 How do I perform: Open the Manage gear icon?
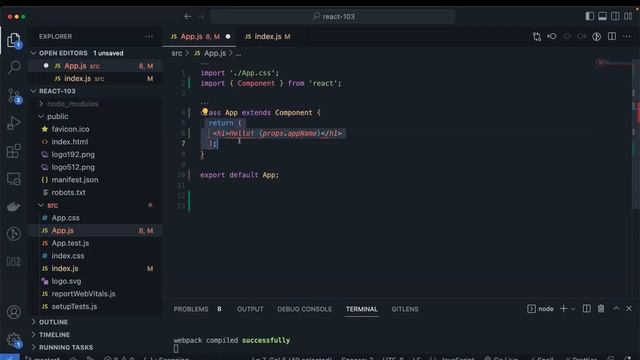pos(14,340)
